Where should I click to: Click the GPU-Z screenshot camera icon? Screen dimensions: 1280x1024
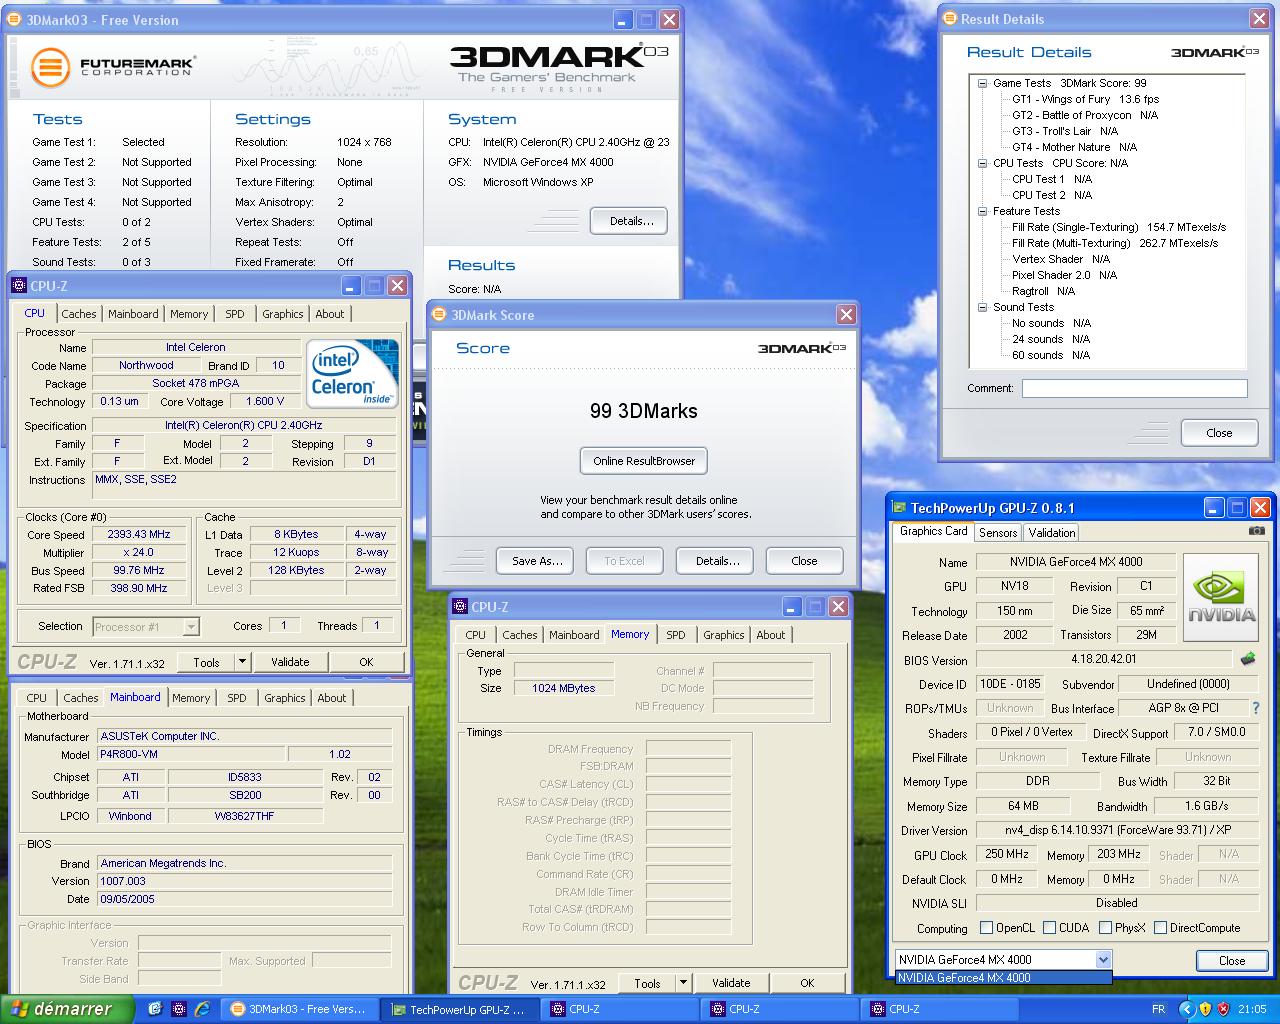(1257, 531)
